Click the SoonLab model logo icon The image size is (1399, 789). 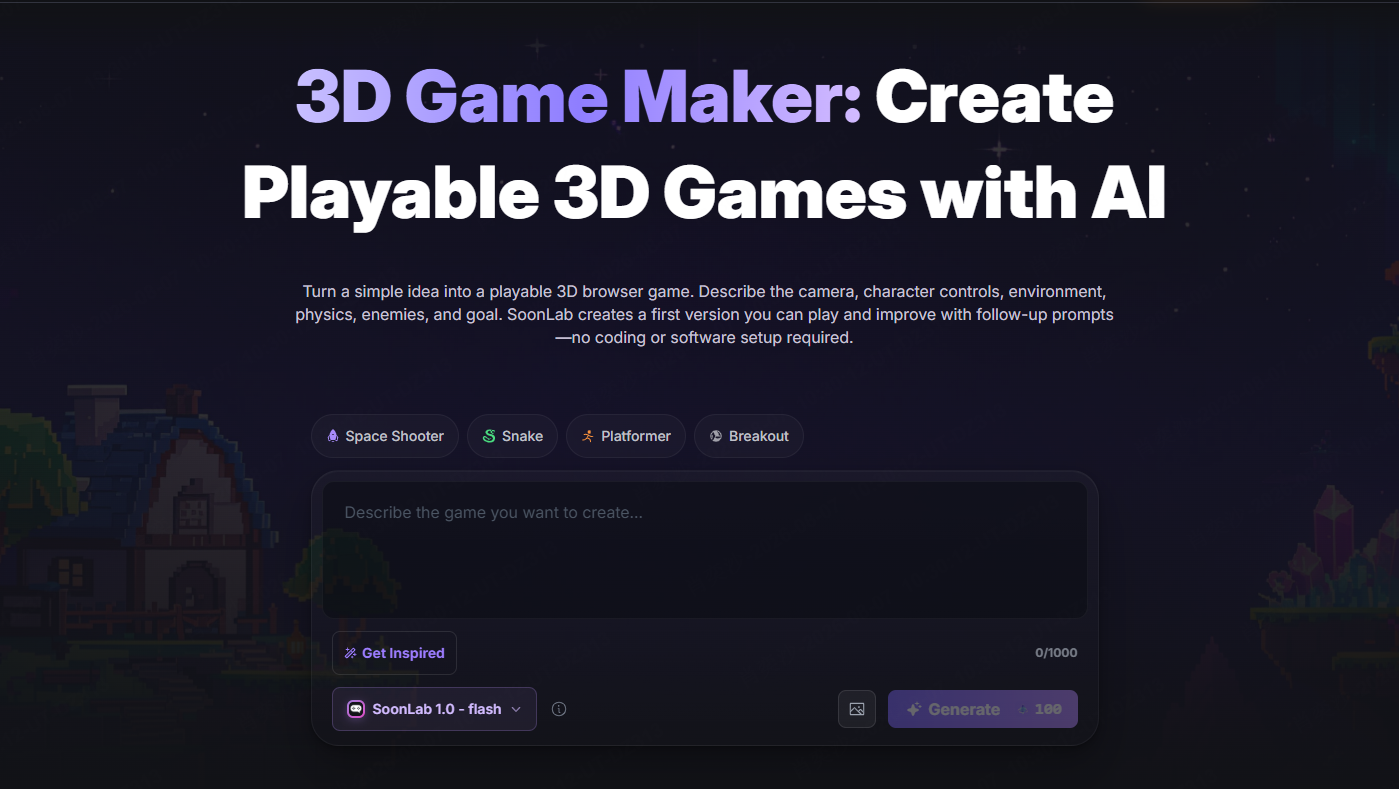click(356, 709)
